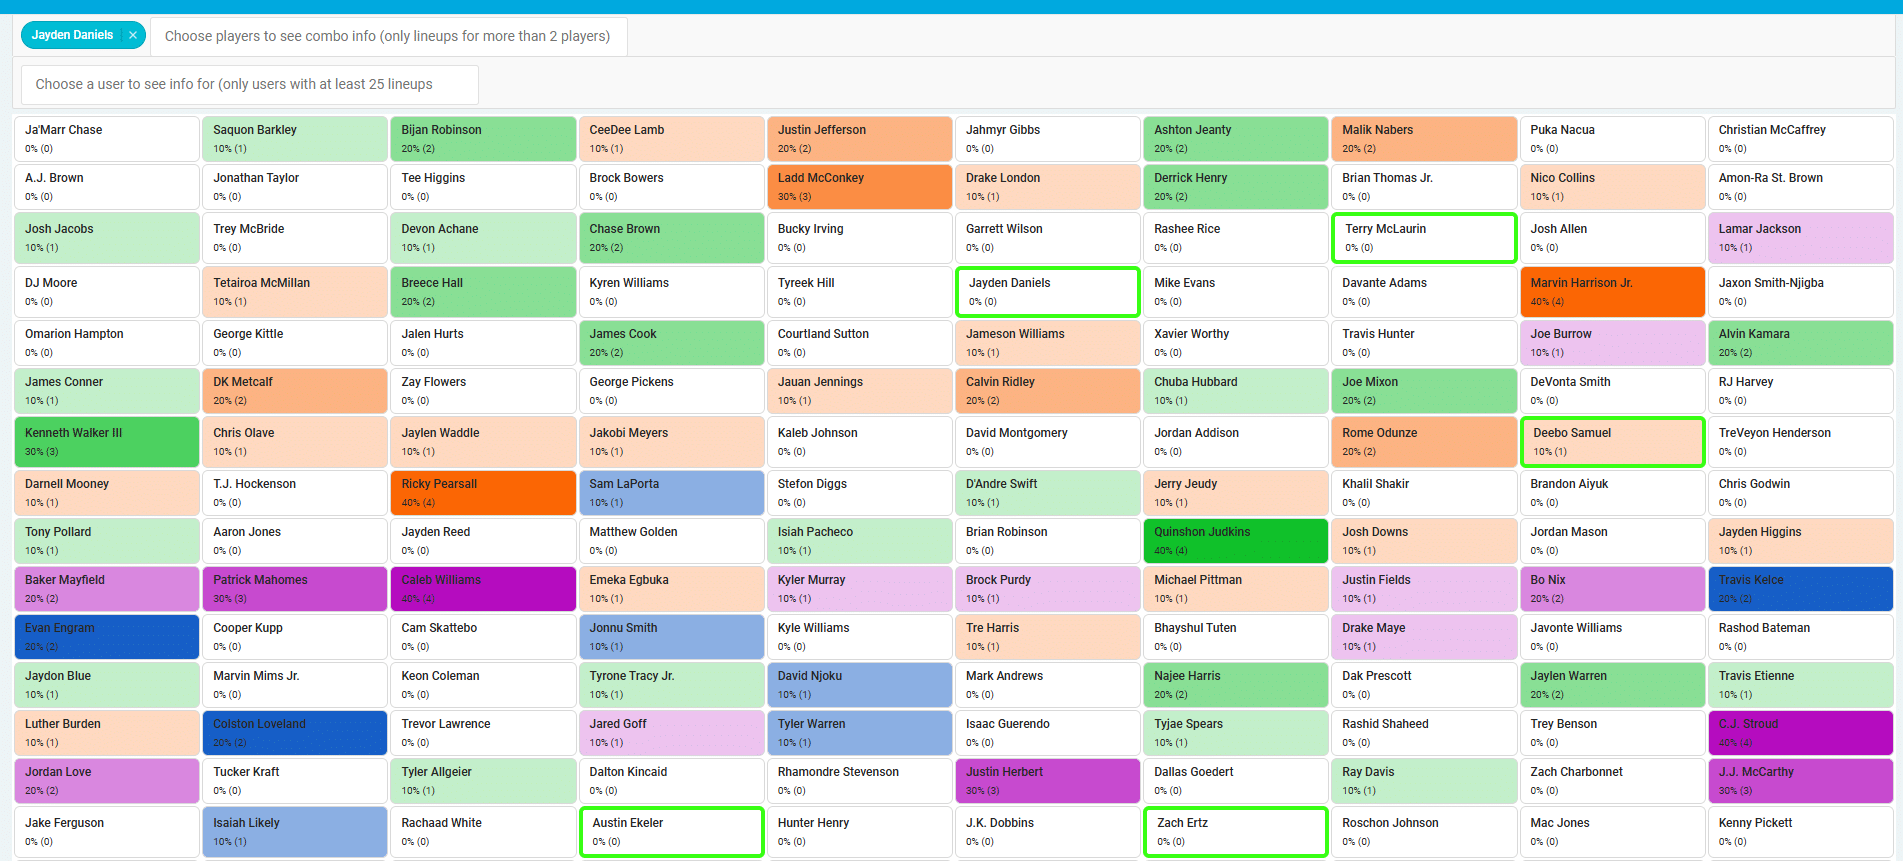1903x861 pixels.
Task: Click the Ricky Pearsall player card
Action: [482, 493]
